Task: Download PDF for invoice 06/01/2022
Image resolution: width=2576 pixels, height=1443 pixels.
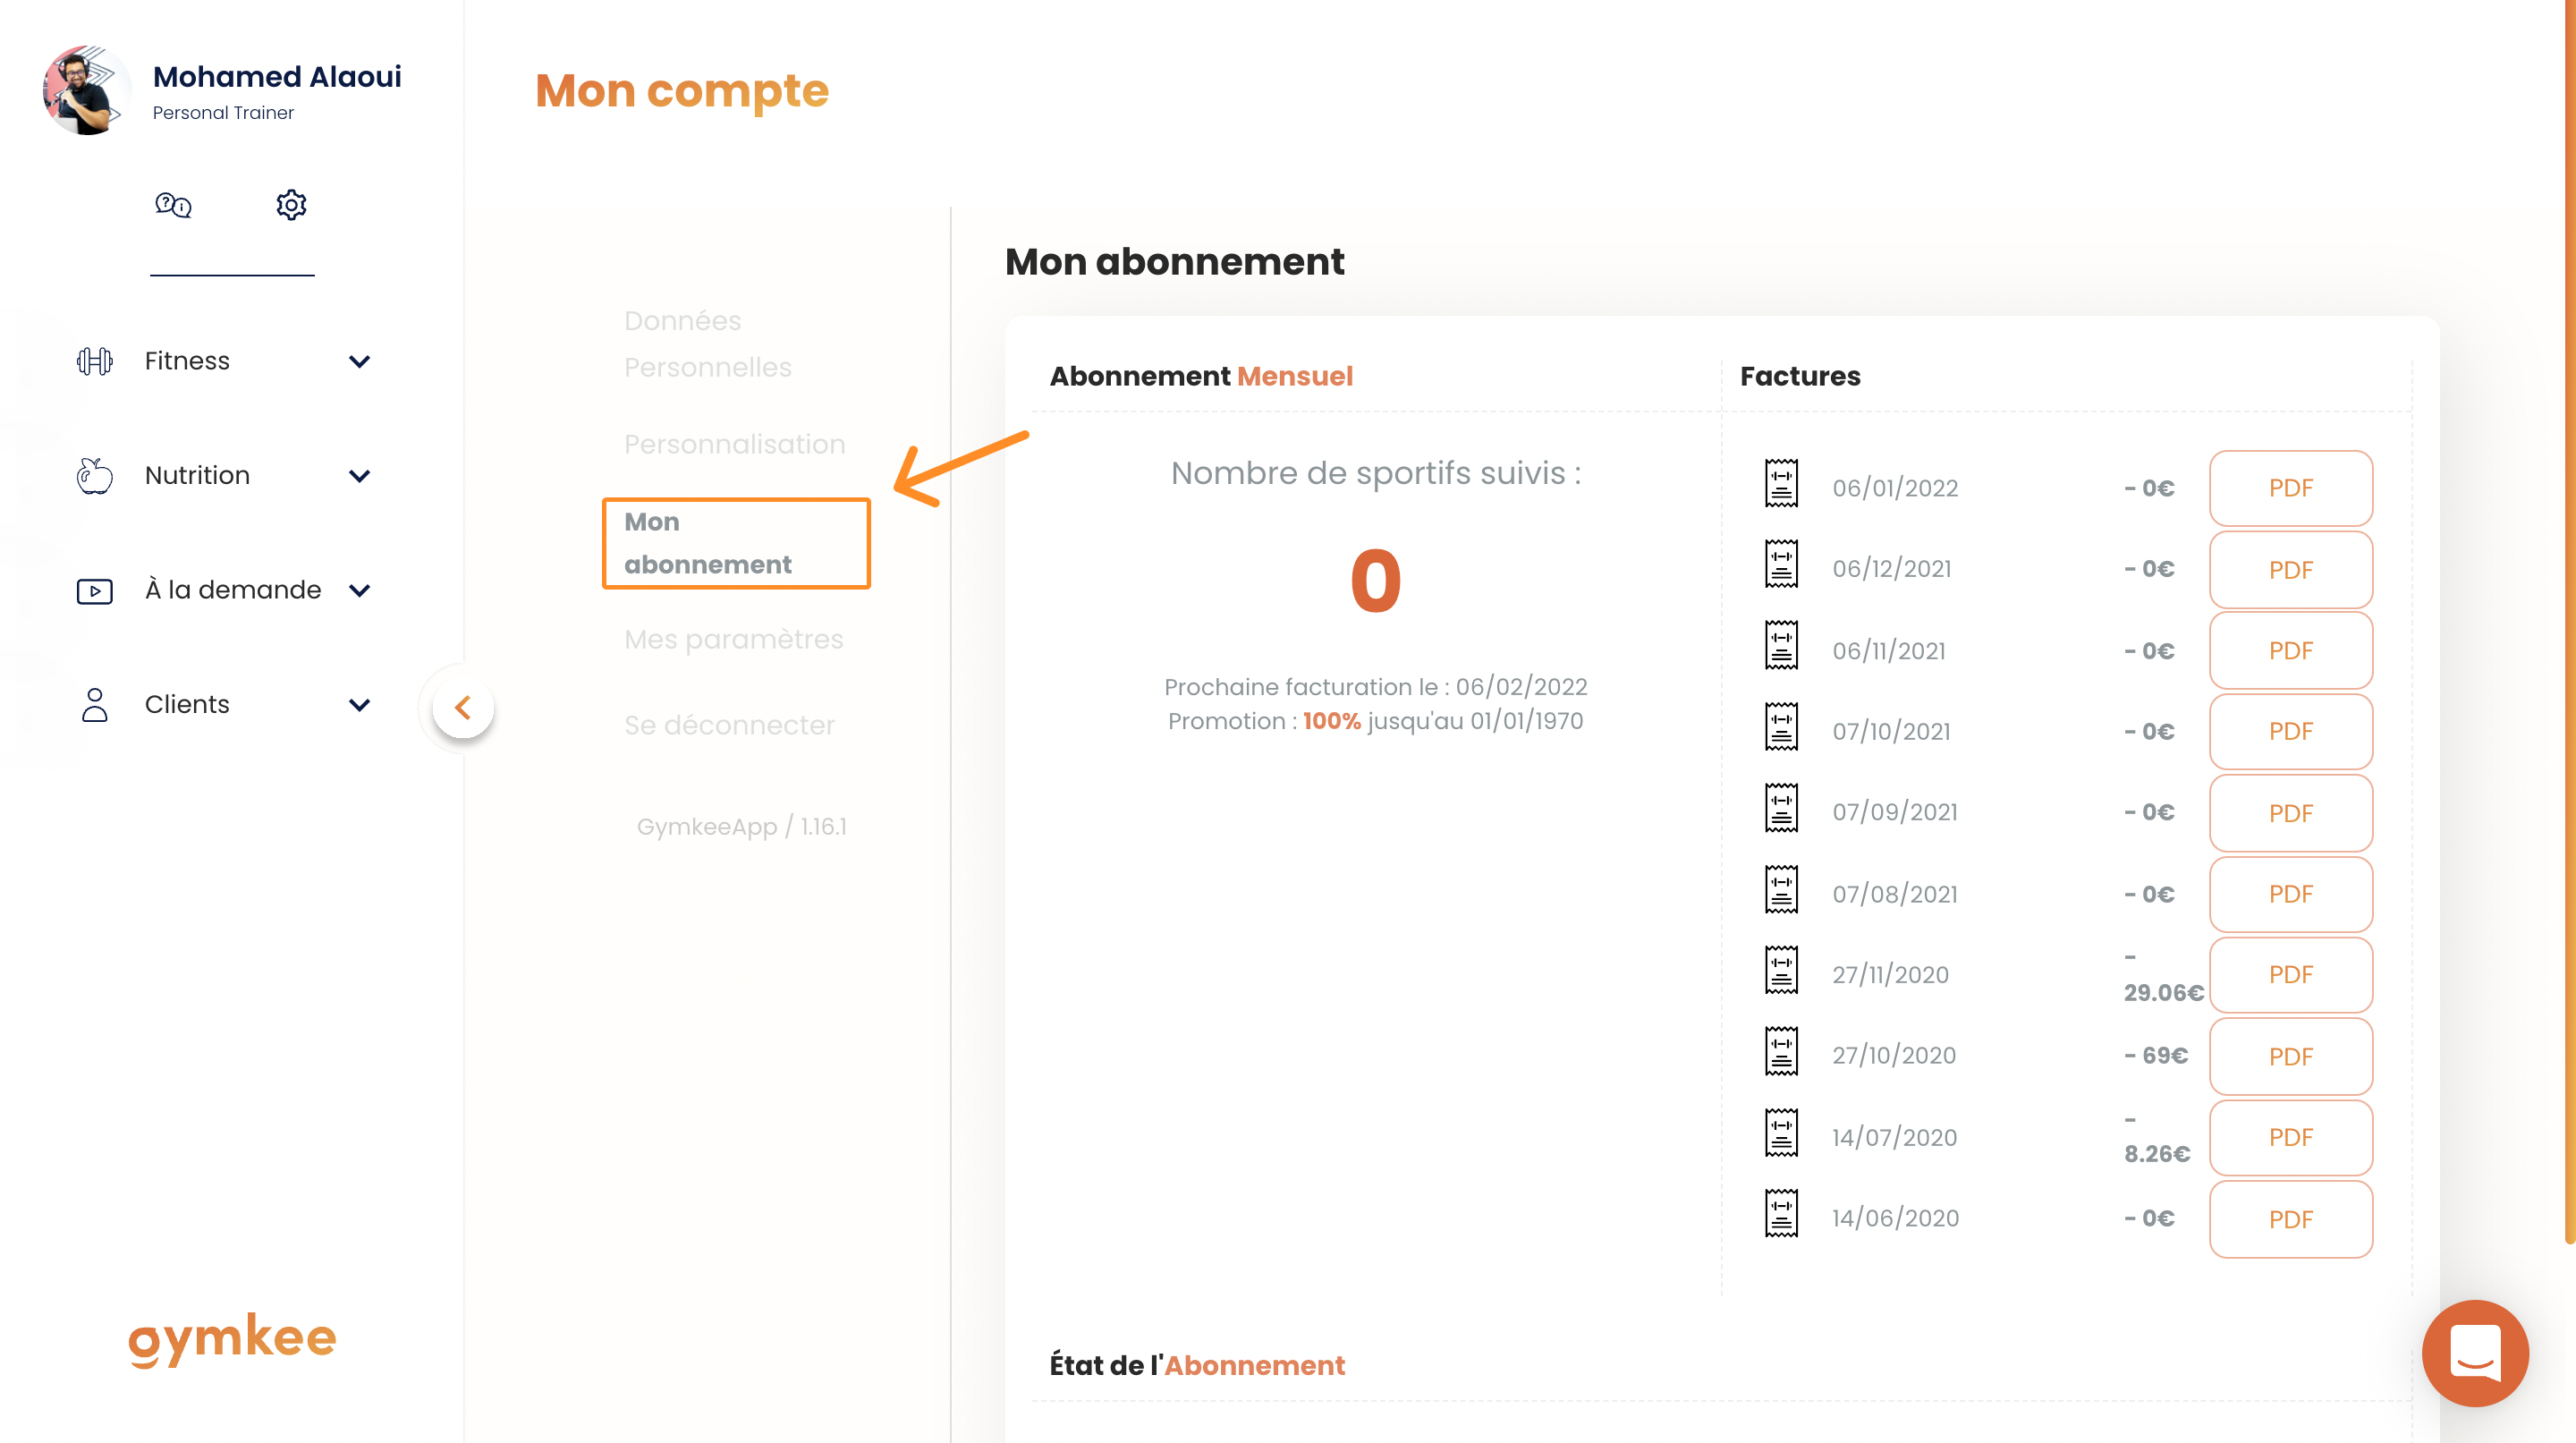Action: (2290, 488)
